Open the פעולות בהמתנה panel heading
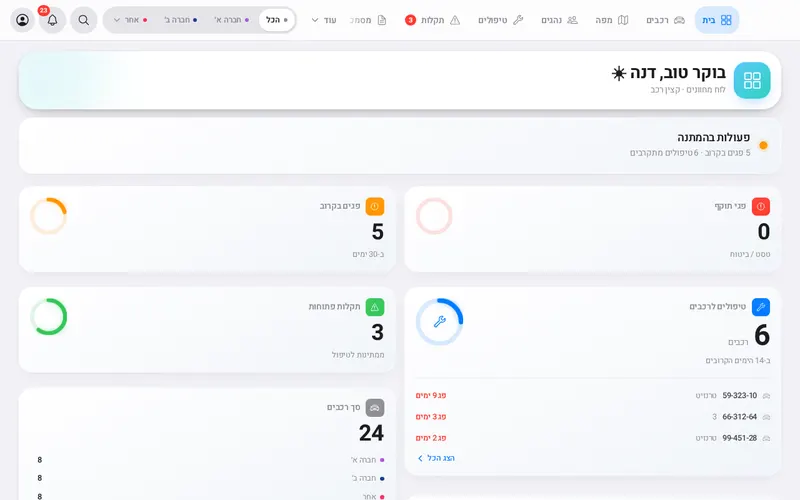800x500 pixels. click(713, 137)
